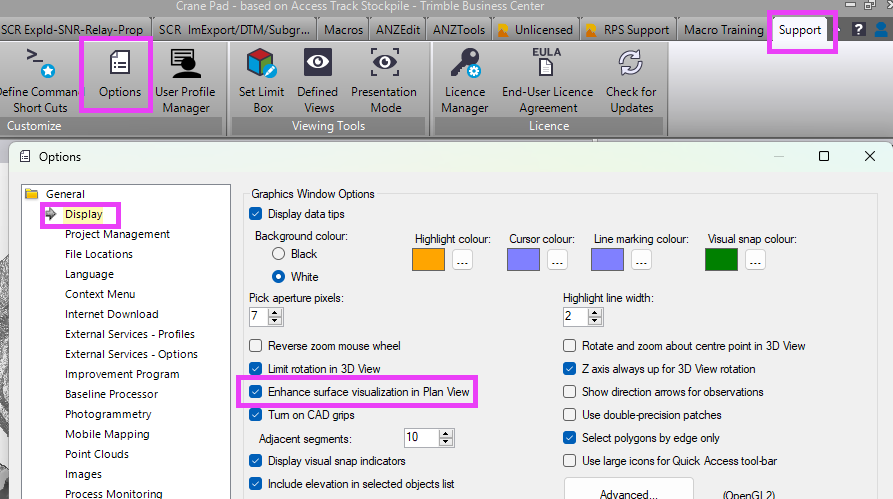Click the Cursor colour swatch
The image size is (893, 499).
click(523, 260)
